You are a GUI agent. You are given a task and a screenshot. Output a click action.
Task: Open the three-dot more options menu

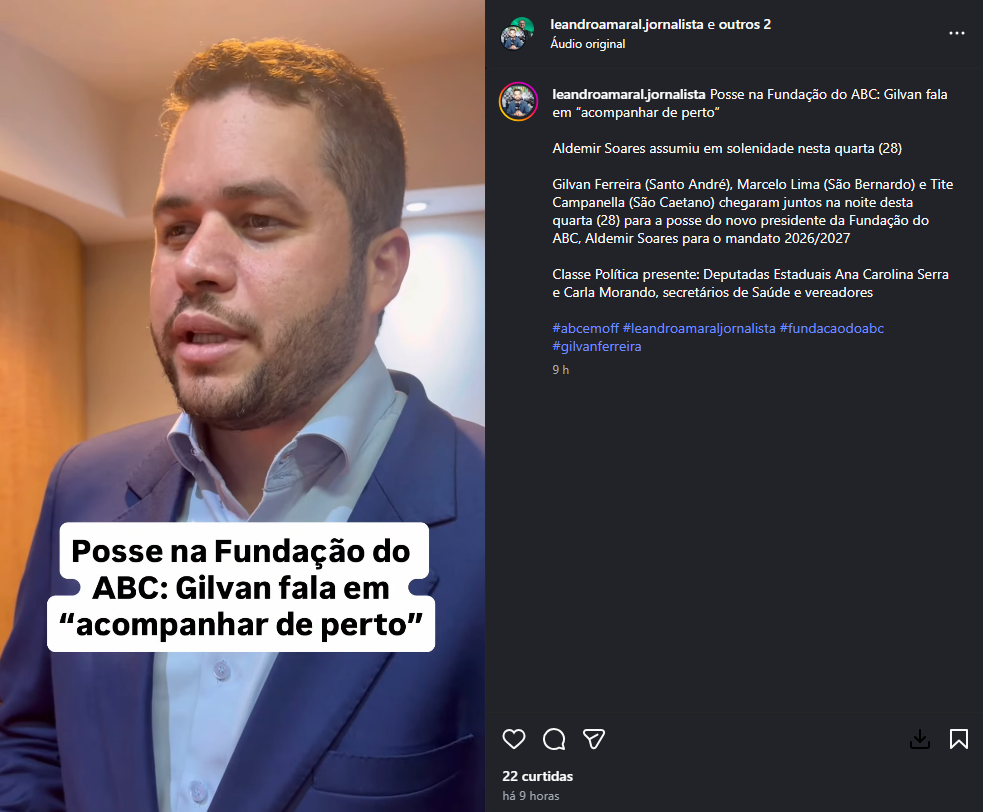pyautogui.click(x=957, y=33)
